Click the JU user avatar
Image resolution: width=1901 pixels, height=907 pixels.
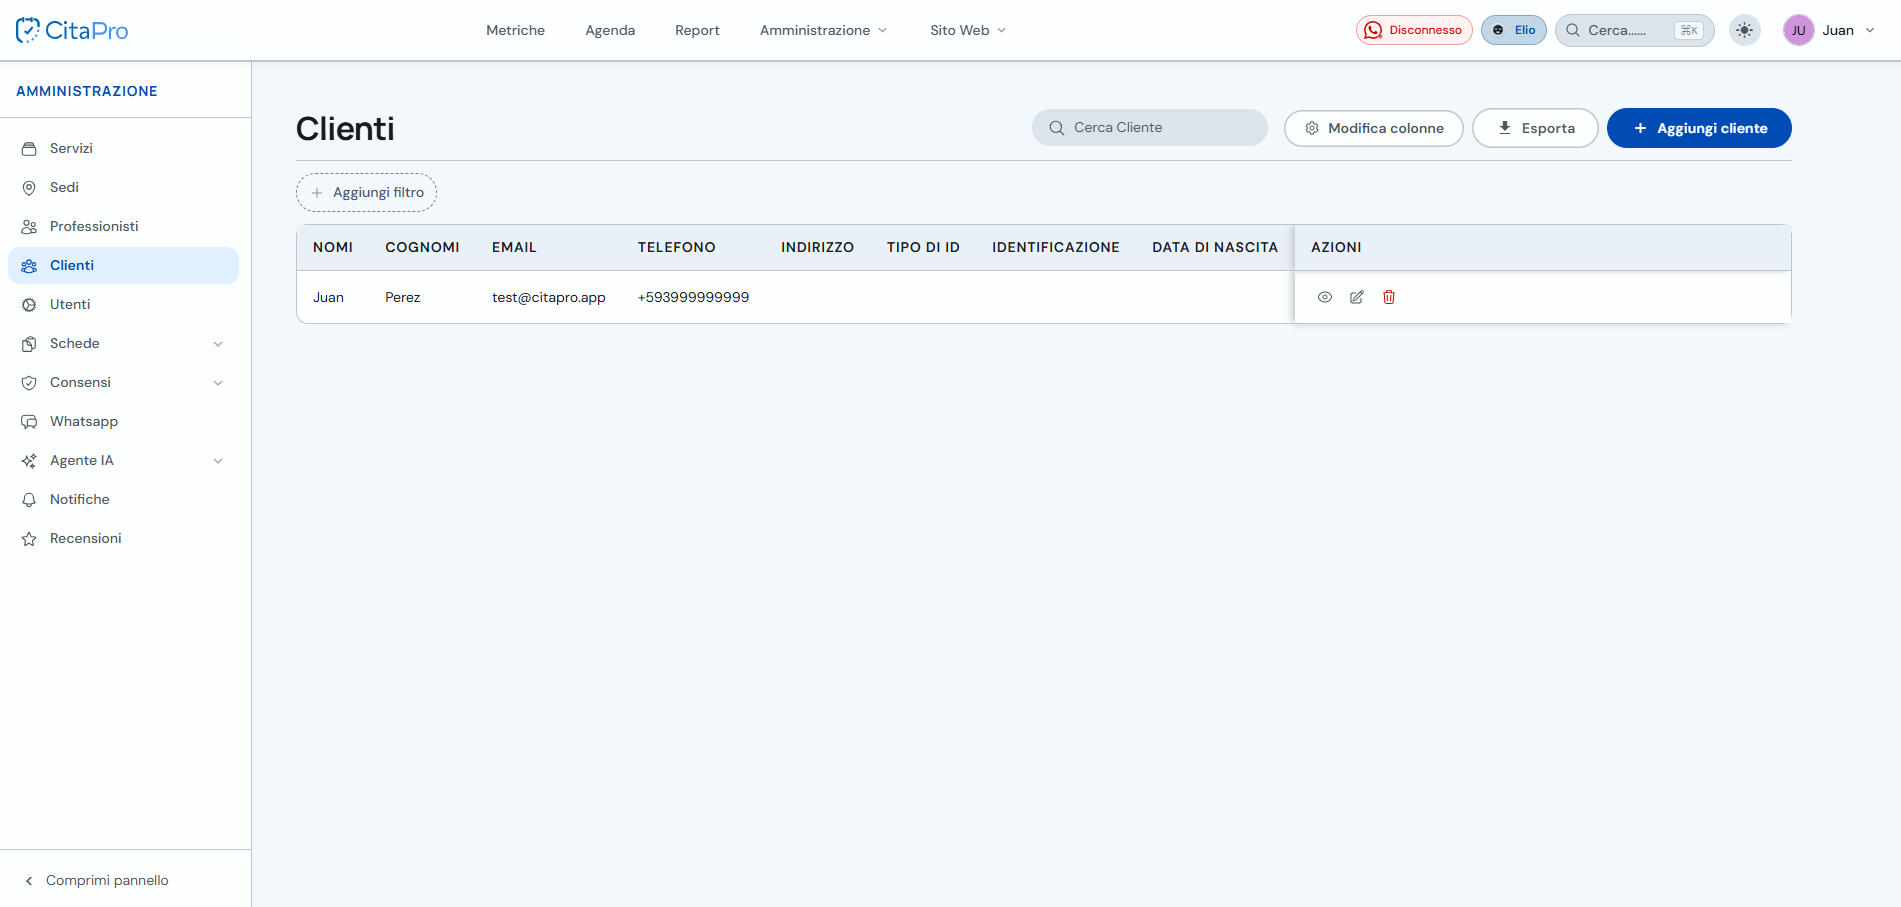coord(1798,30)
